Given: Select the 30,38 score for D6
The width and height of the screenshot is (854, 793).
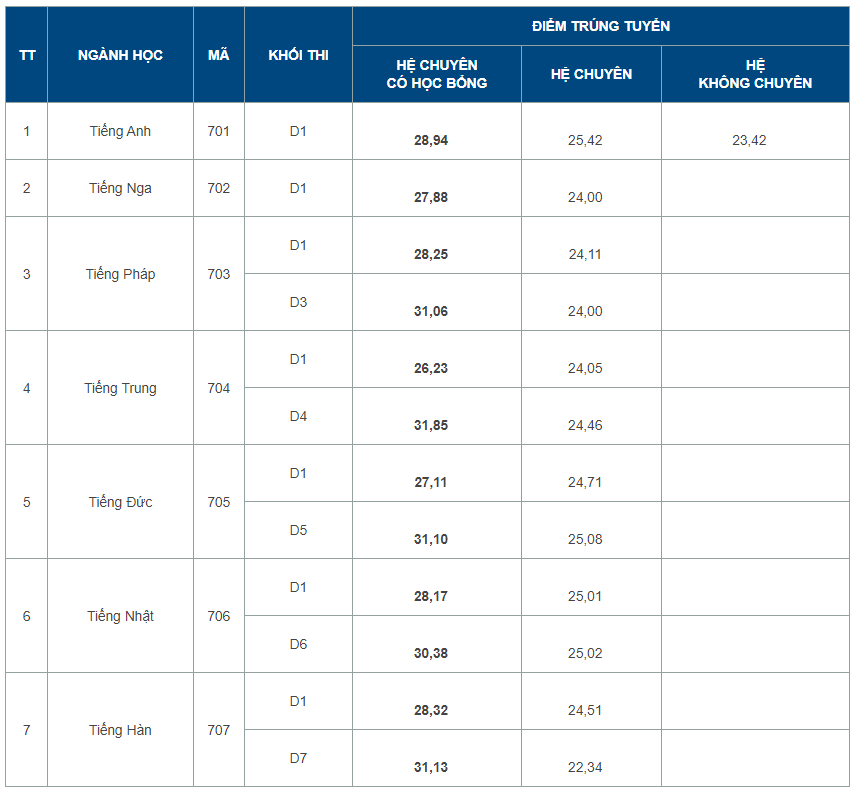Looking at the screenshot, I should [431, 653].
